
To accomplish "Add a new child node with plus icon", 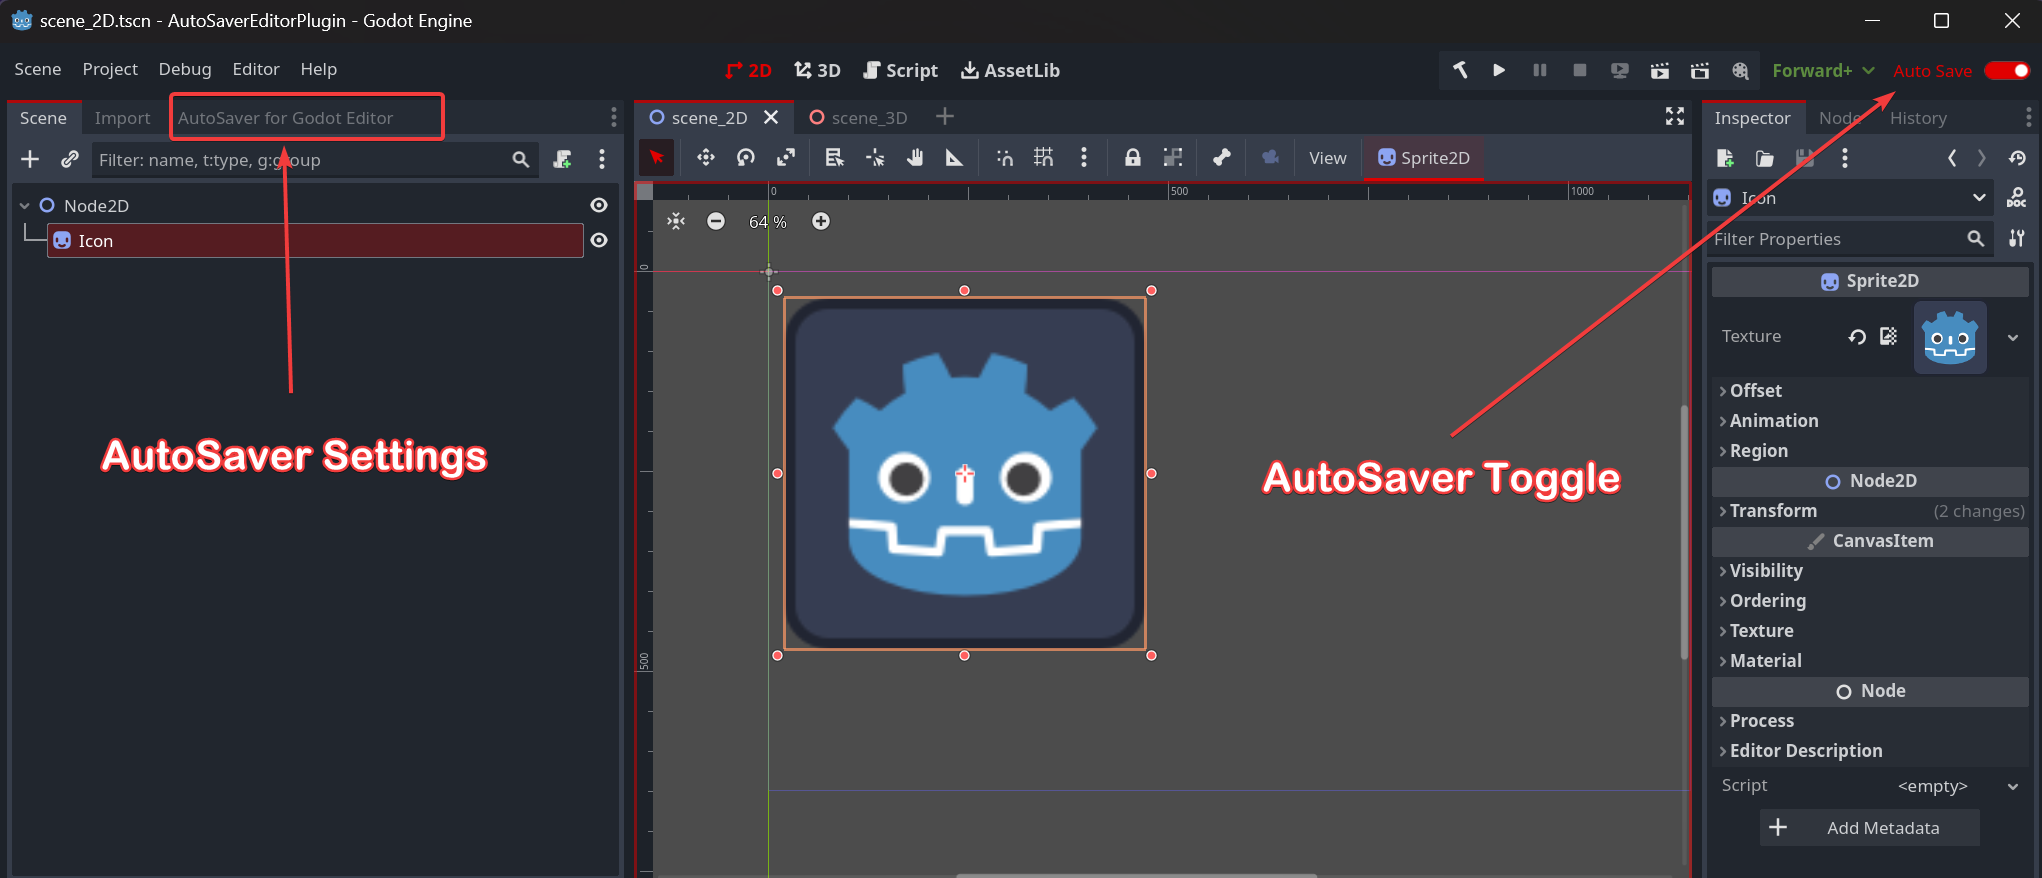I will coord(30,159).
